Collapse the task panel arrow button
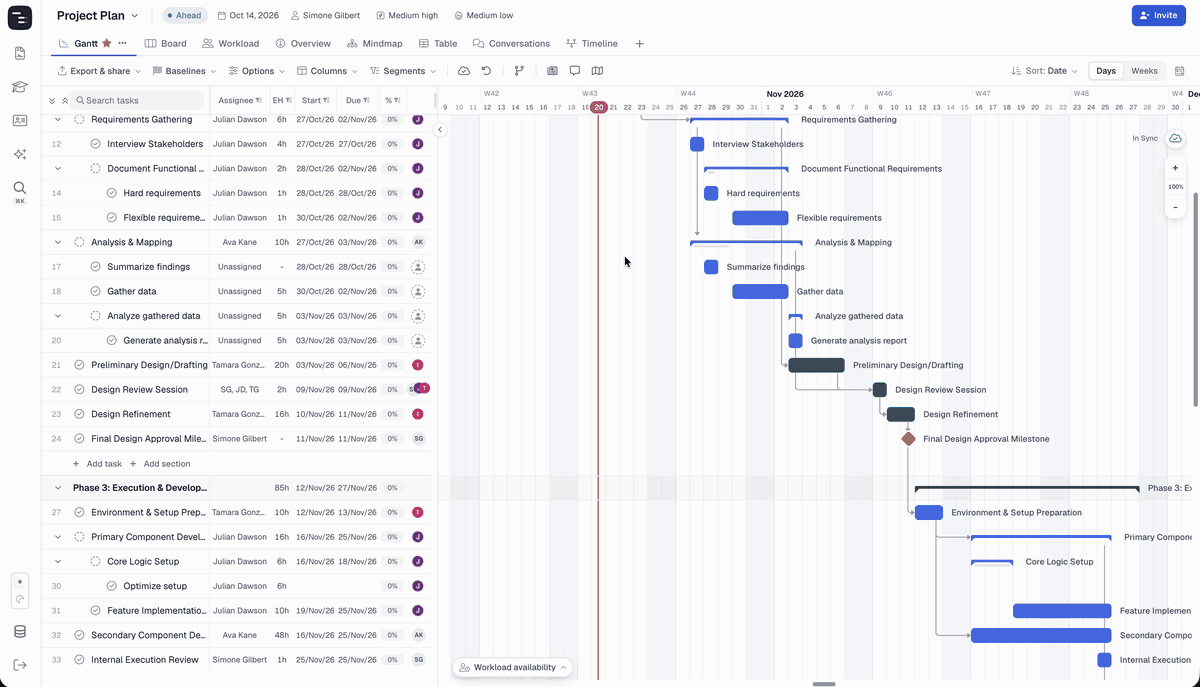Image resolution: width=1200 pixels, height=687 pixels. [440, 129]
